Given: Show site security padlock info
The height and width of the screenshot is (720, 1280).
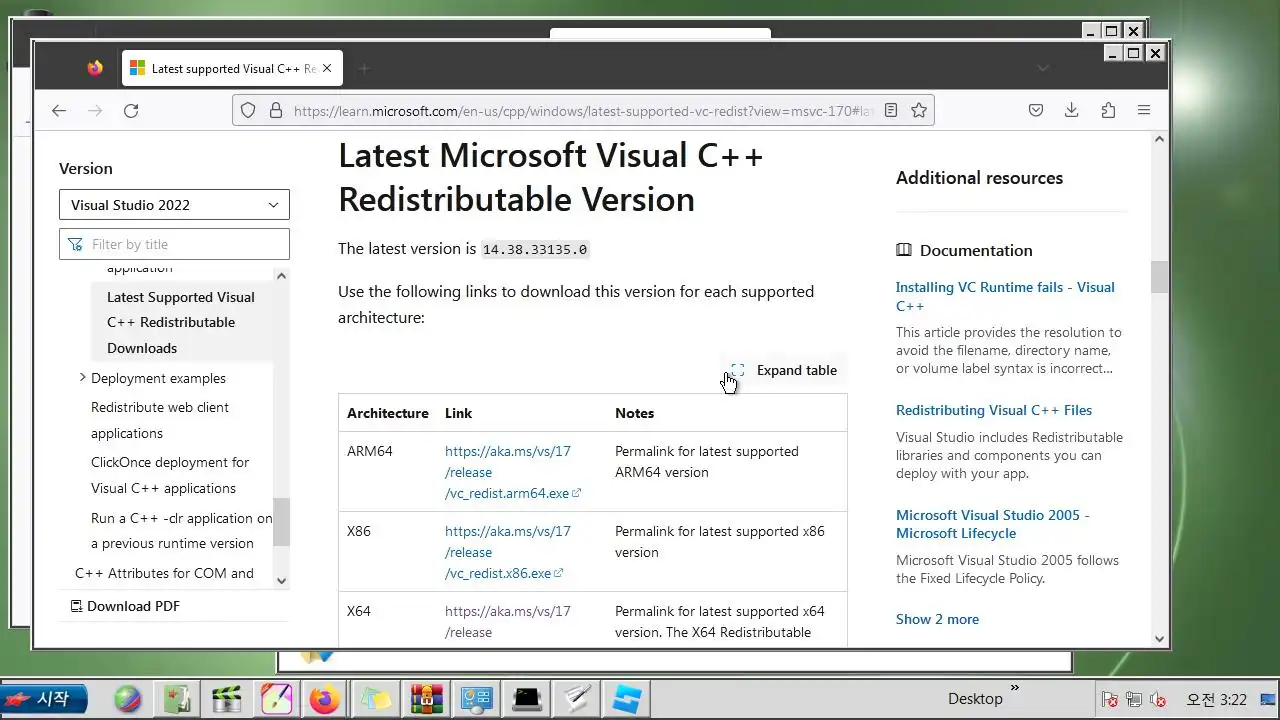Looking at the screenshot, I should coord(276,111).
